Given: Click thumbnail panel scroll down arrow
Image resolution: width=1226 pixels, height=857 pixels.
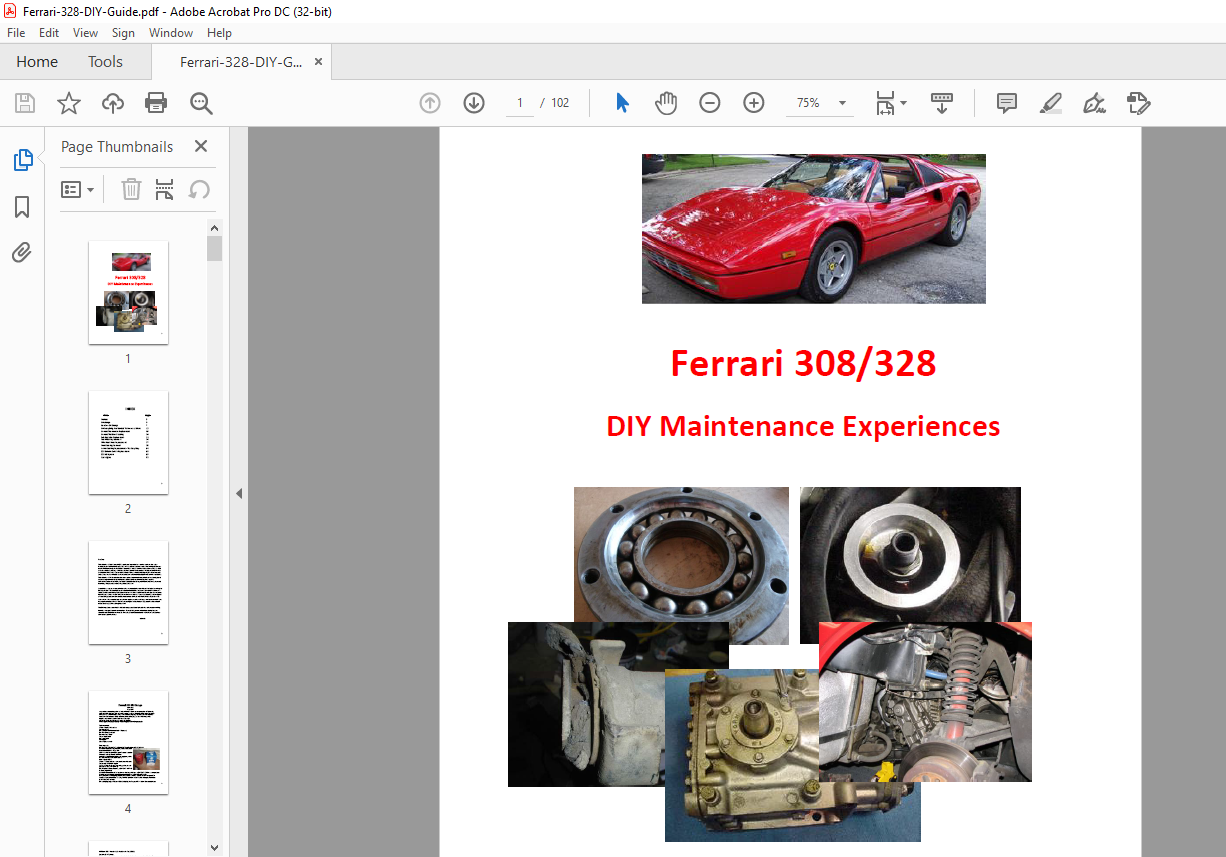Looking at the screenshot, I should [214, 848].
